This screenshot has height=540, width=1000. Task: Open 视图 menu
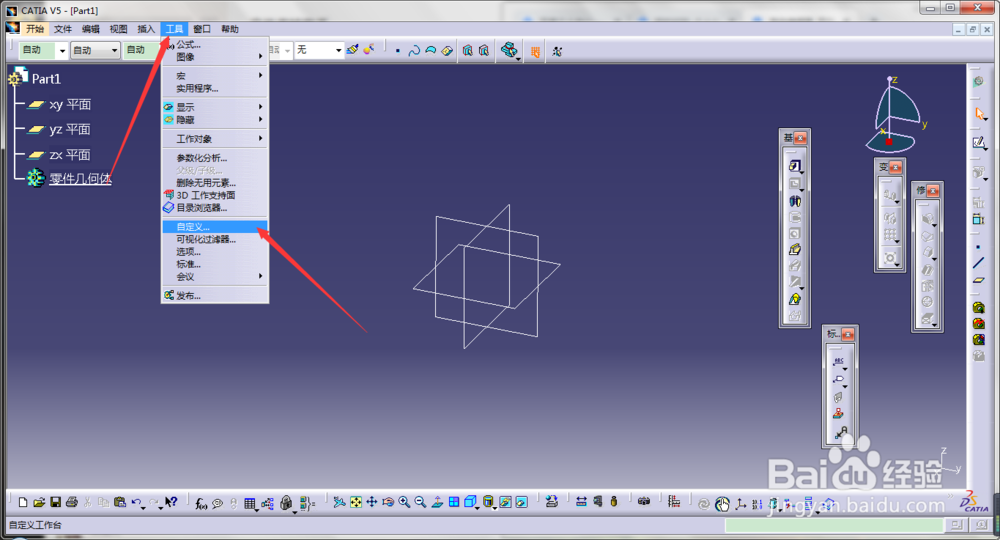(x=118, y=29)
